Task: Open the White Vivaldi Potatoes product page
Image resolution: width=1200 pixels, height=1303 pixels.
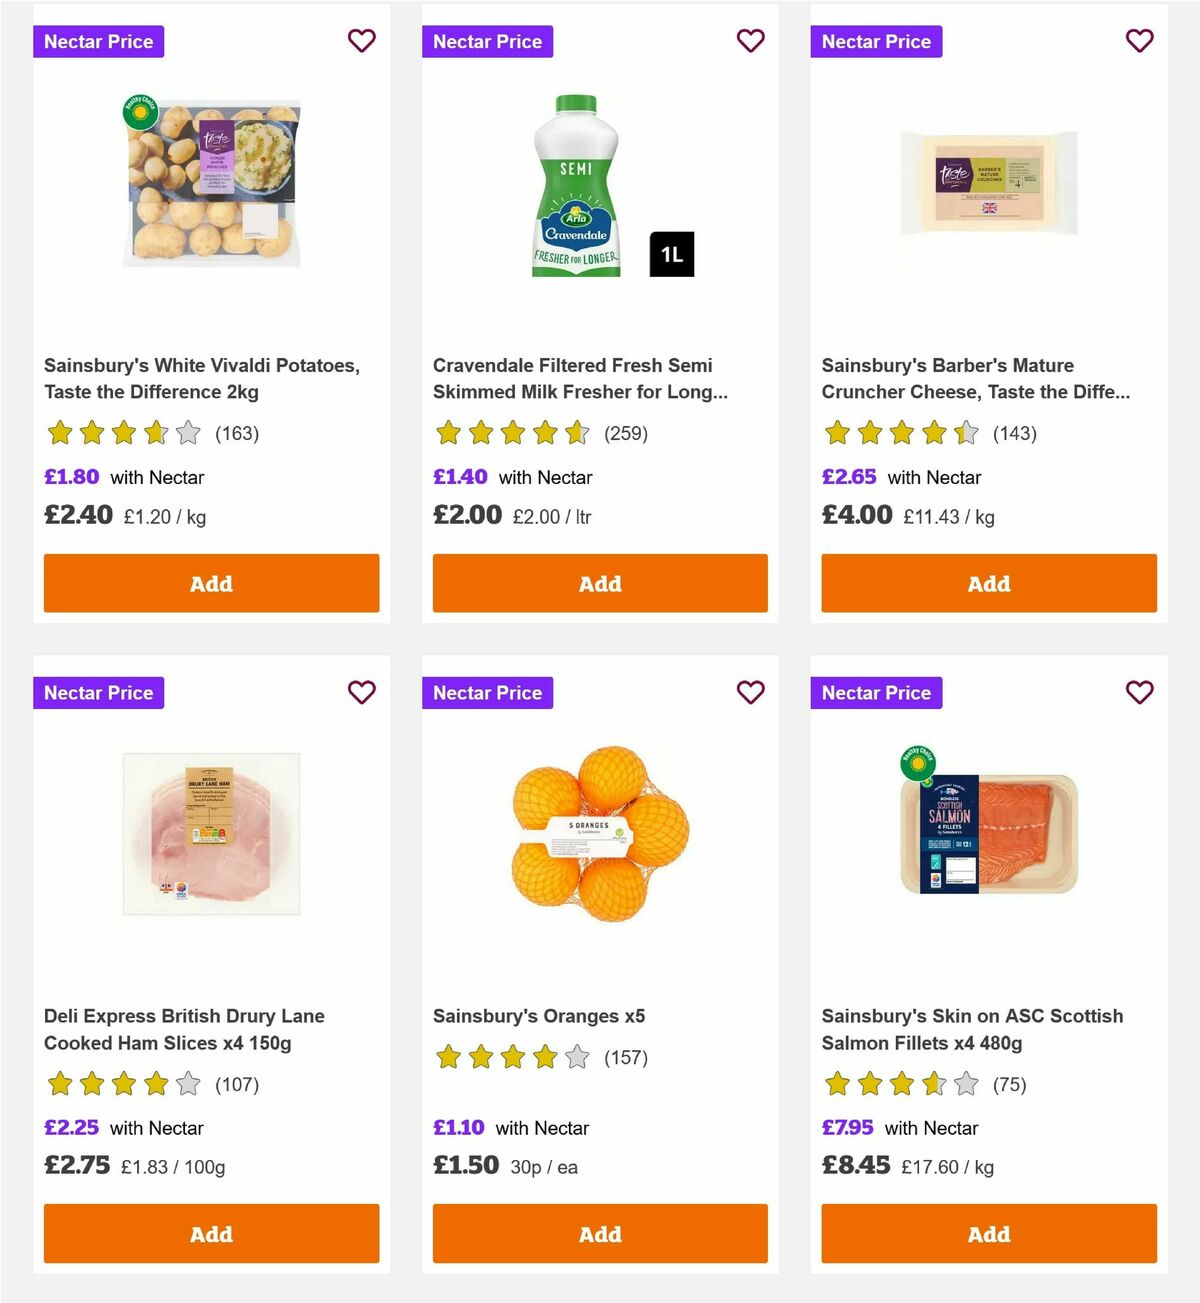Action: point(203,378)
